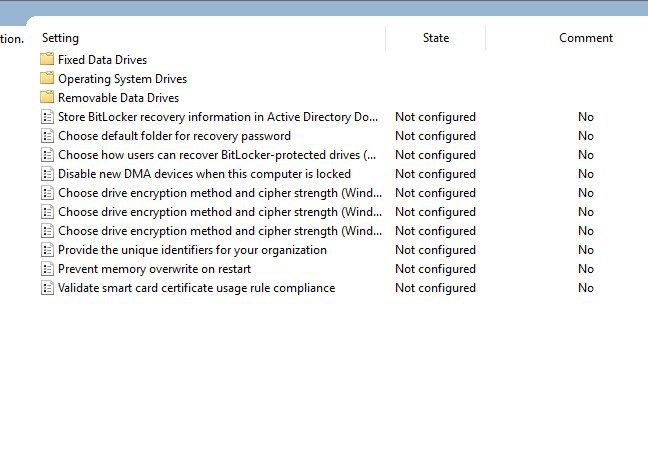This screenshot has height=468, width=648.
Task: Select Choose default folder for recovery password
Action: pyautogui.click(x=174, y=136)
